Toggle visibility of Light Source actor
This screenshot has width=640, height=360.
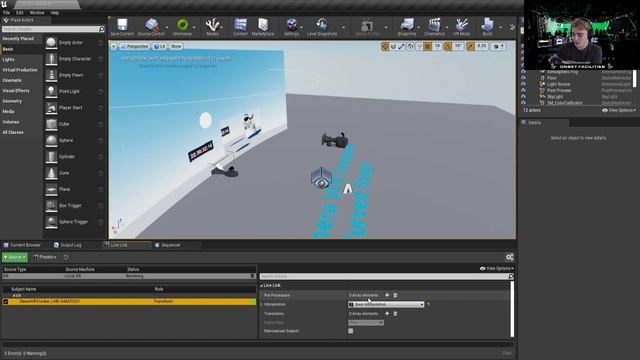[x=523, y=84]
